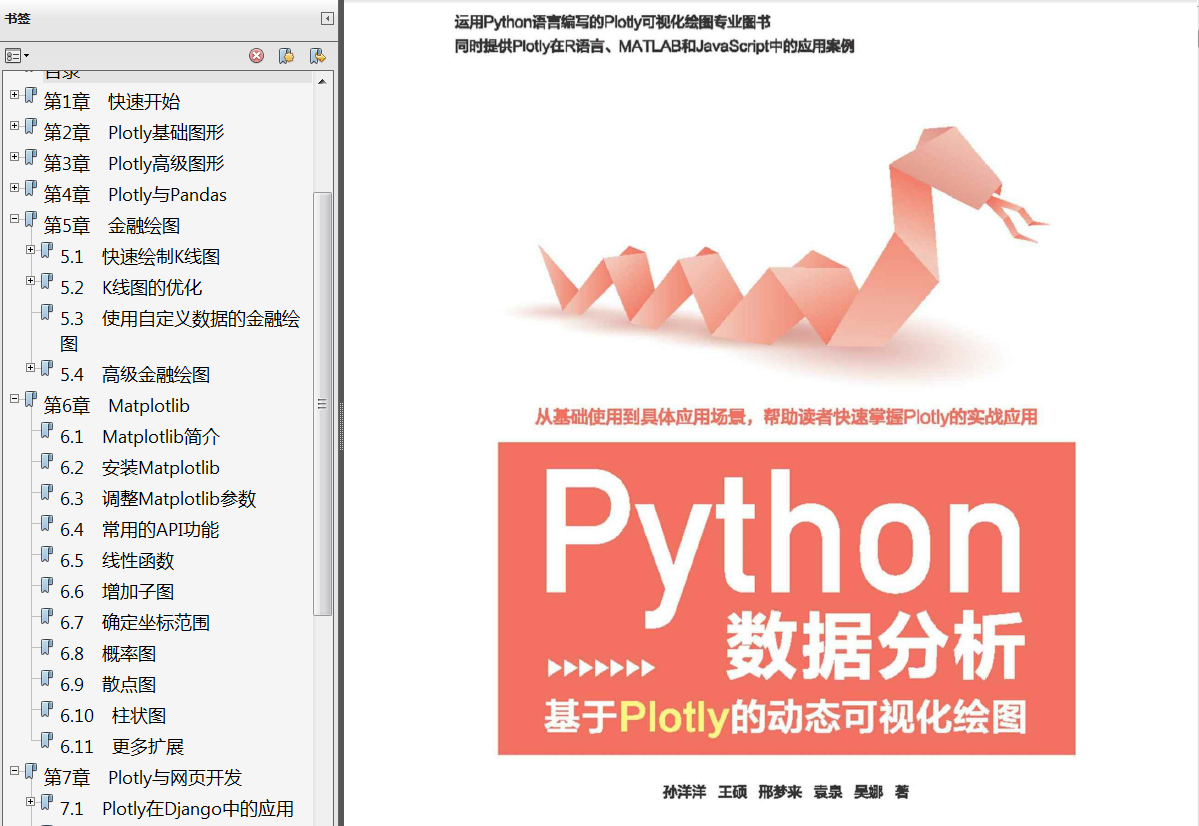Open bookmark 第7章 Plotly与网页开发
This screenshot has width=1199, height=826.
[142, 778]
